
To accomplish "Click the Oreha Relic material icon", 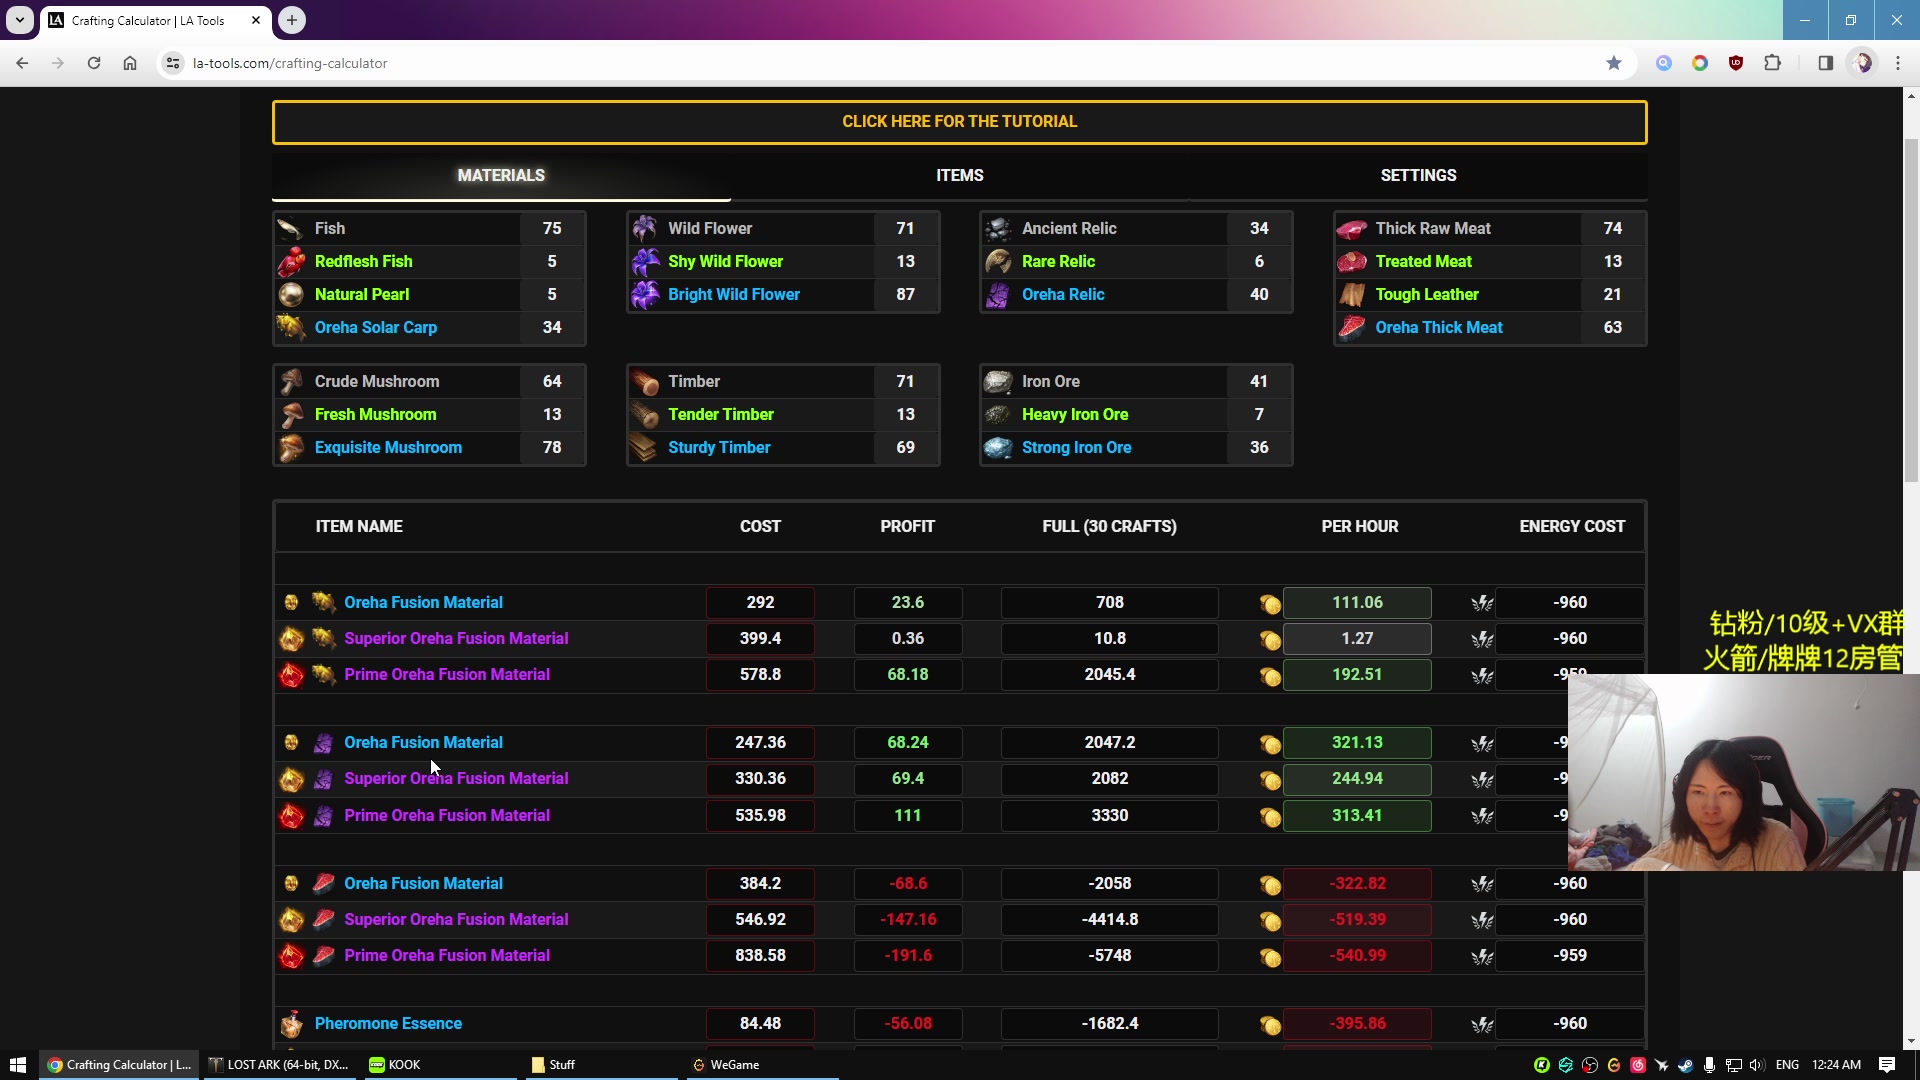I will click(x=998, y=294).
